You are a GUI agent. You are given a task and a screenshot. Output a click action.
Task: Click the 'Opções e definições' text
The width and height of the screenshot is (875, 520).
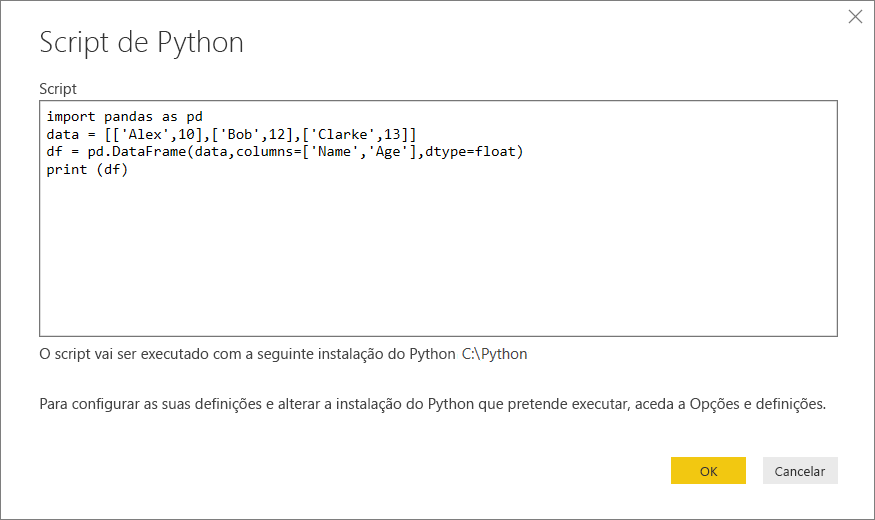click(x=758, y=403)
